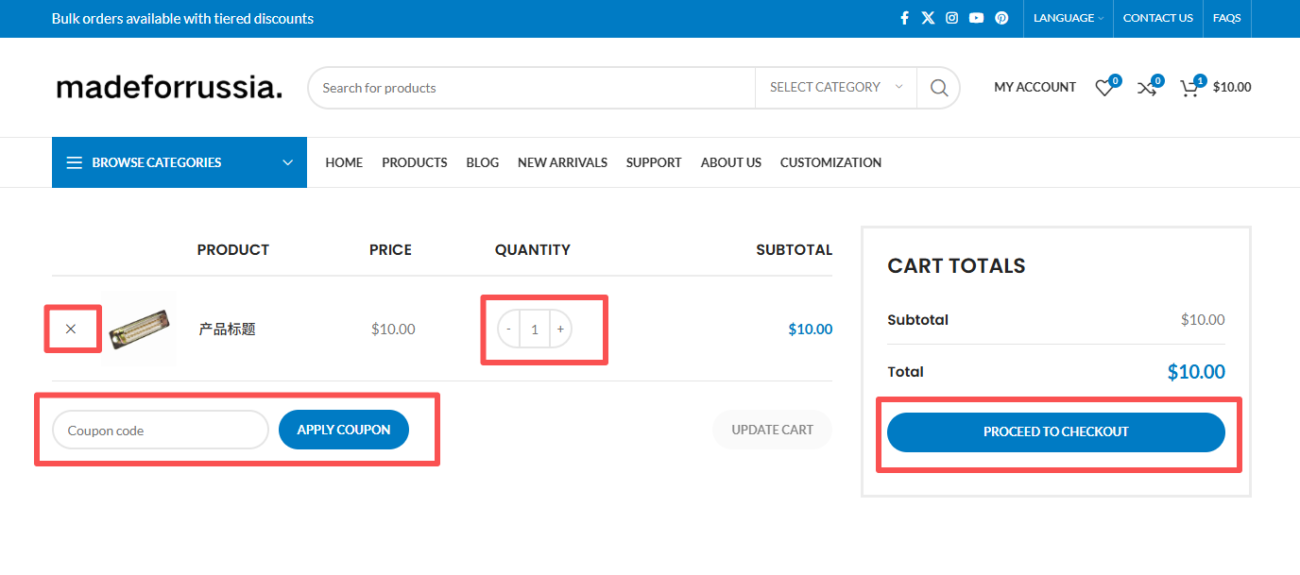This screenshot has height=575, width=1300.
Task: Open the YouTube social icon
Action: click(x=976, y=18)
